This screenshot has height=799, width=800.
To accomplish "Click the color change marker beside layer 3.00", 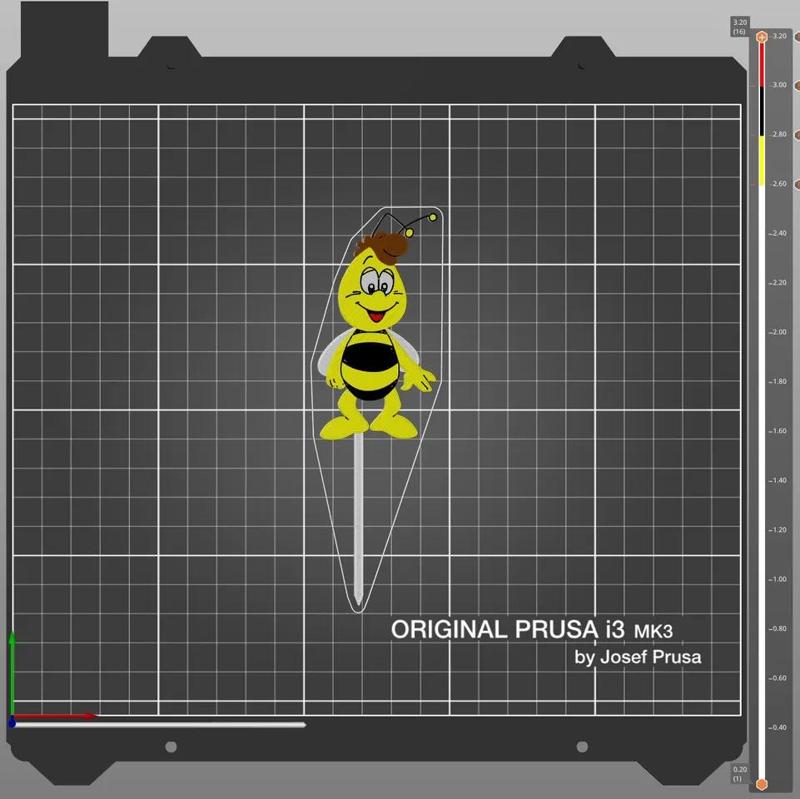I will tap(795, 85).
